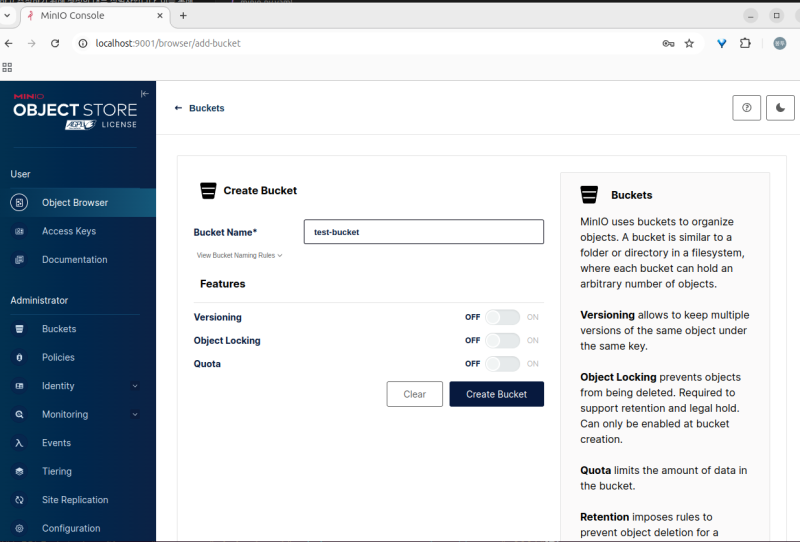Enable the Quota toggle
800x542 pixels.
click(x=503, y=363)
